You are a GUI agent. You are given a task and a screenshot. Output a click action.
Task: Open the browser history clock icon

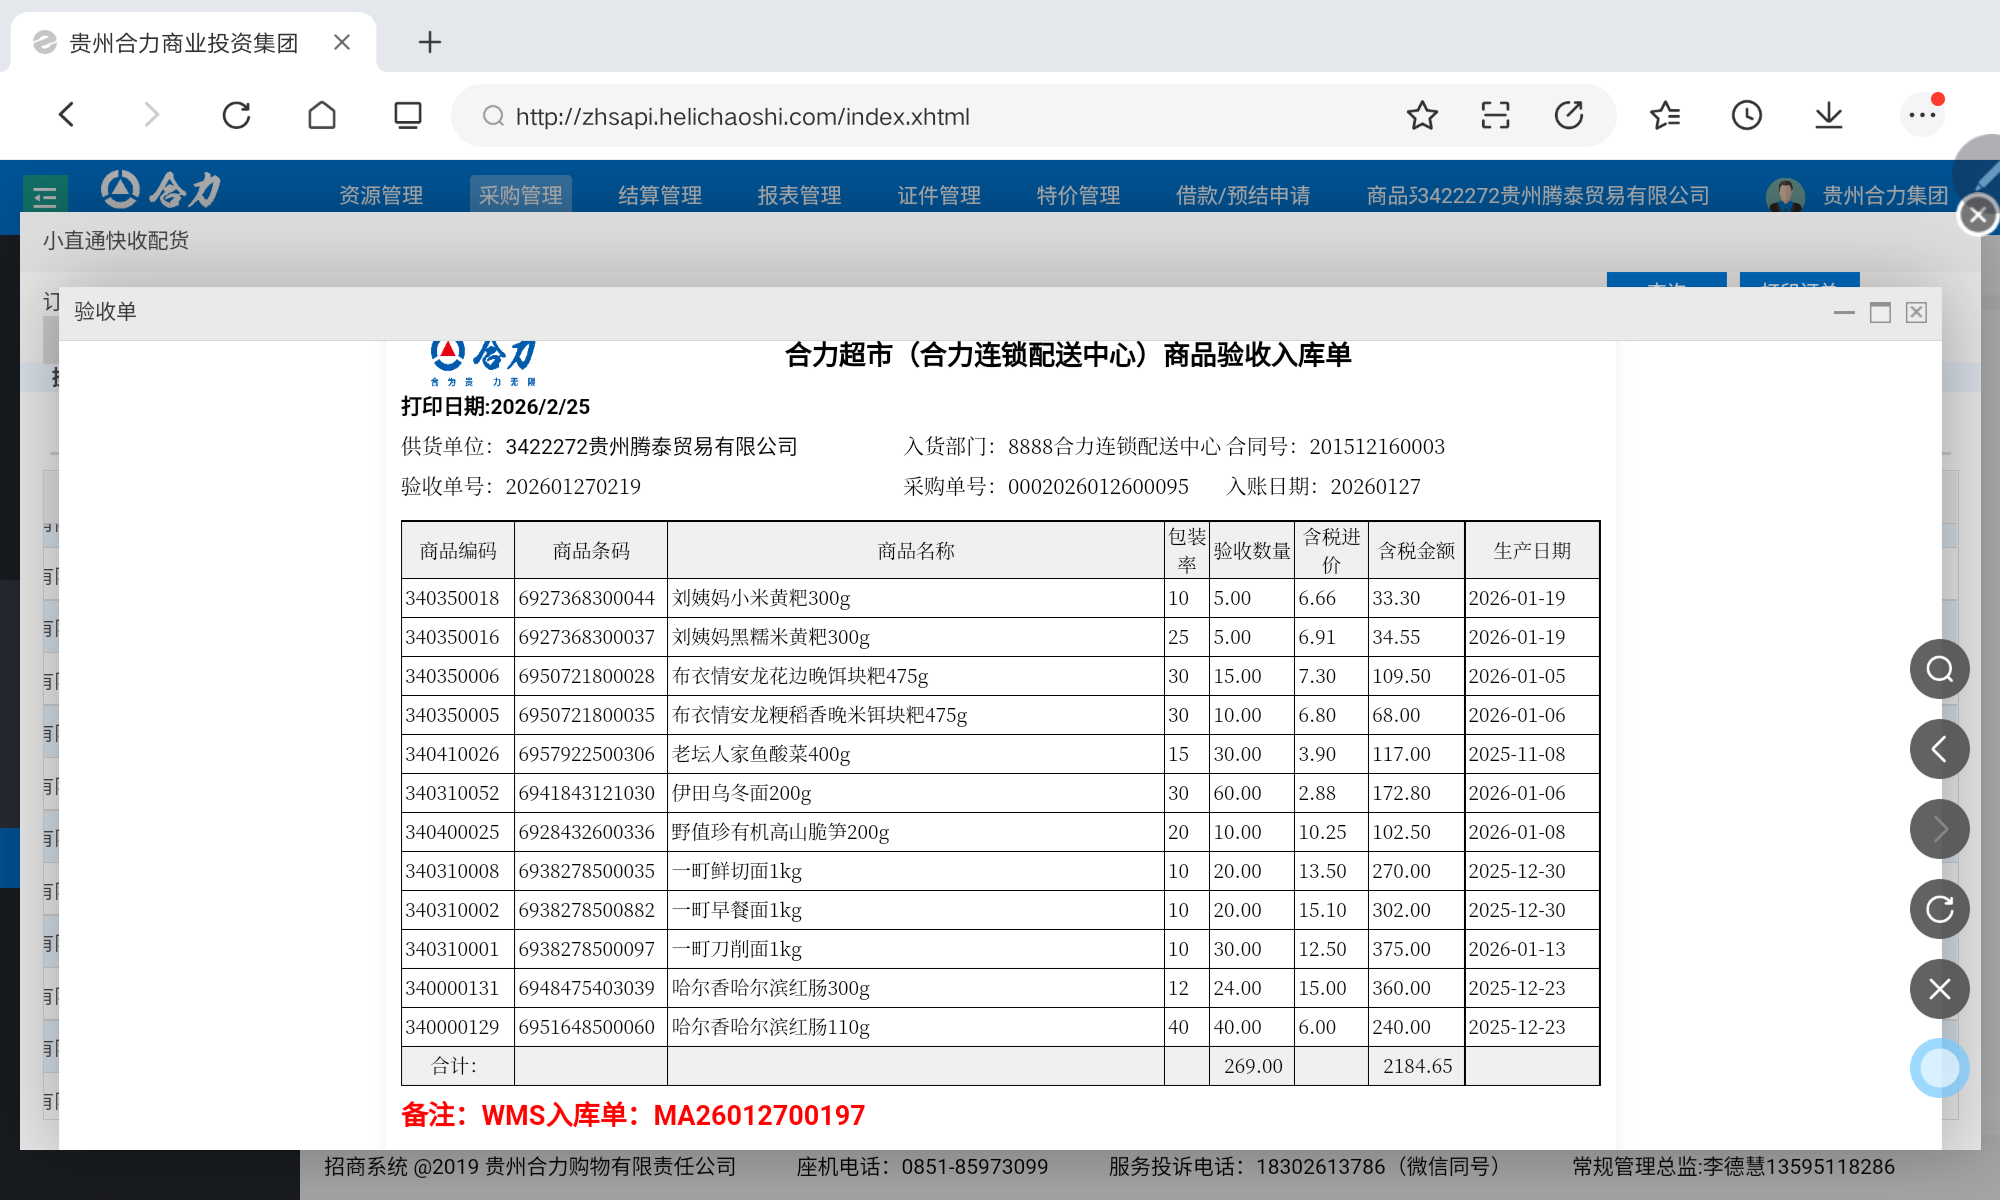coord(1746,116)
